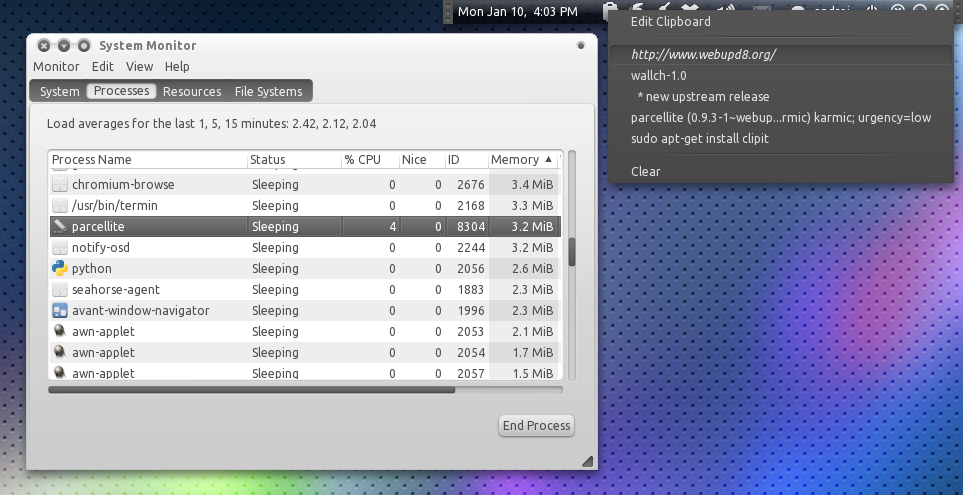Click the load averages text line
The width and height of the screenshot is (963, 495).
[x=211, y=123]
